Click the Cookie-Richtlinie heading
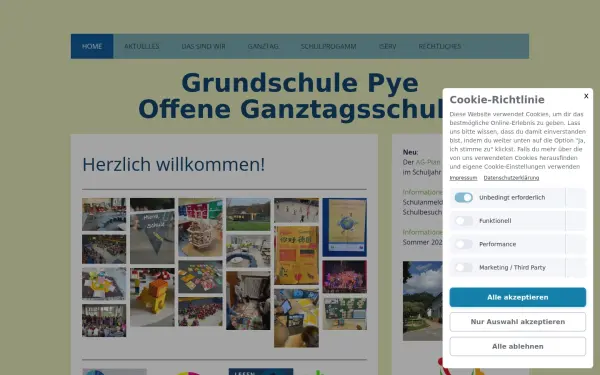The height and width of the screenshot is (375, 600). [497, 100]
